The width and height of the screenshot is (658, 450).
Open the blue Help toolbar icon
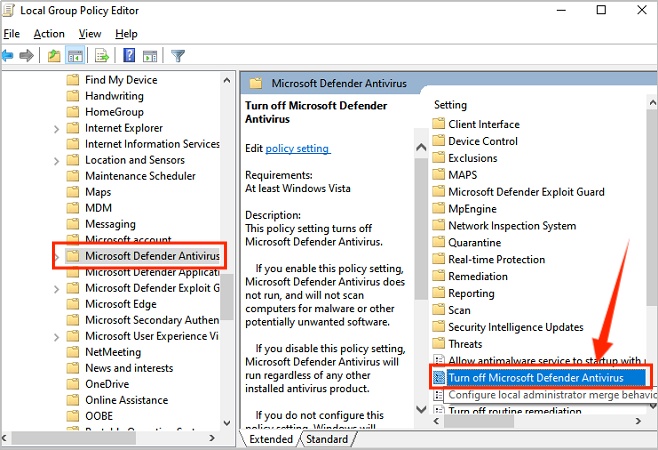point(129,55)
